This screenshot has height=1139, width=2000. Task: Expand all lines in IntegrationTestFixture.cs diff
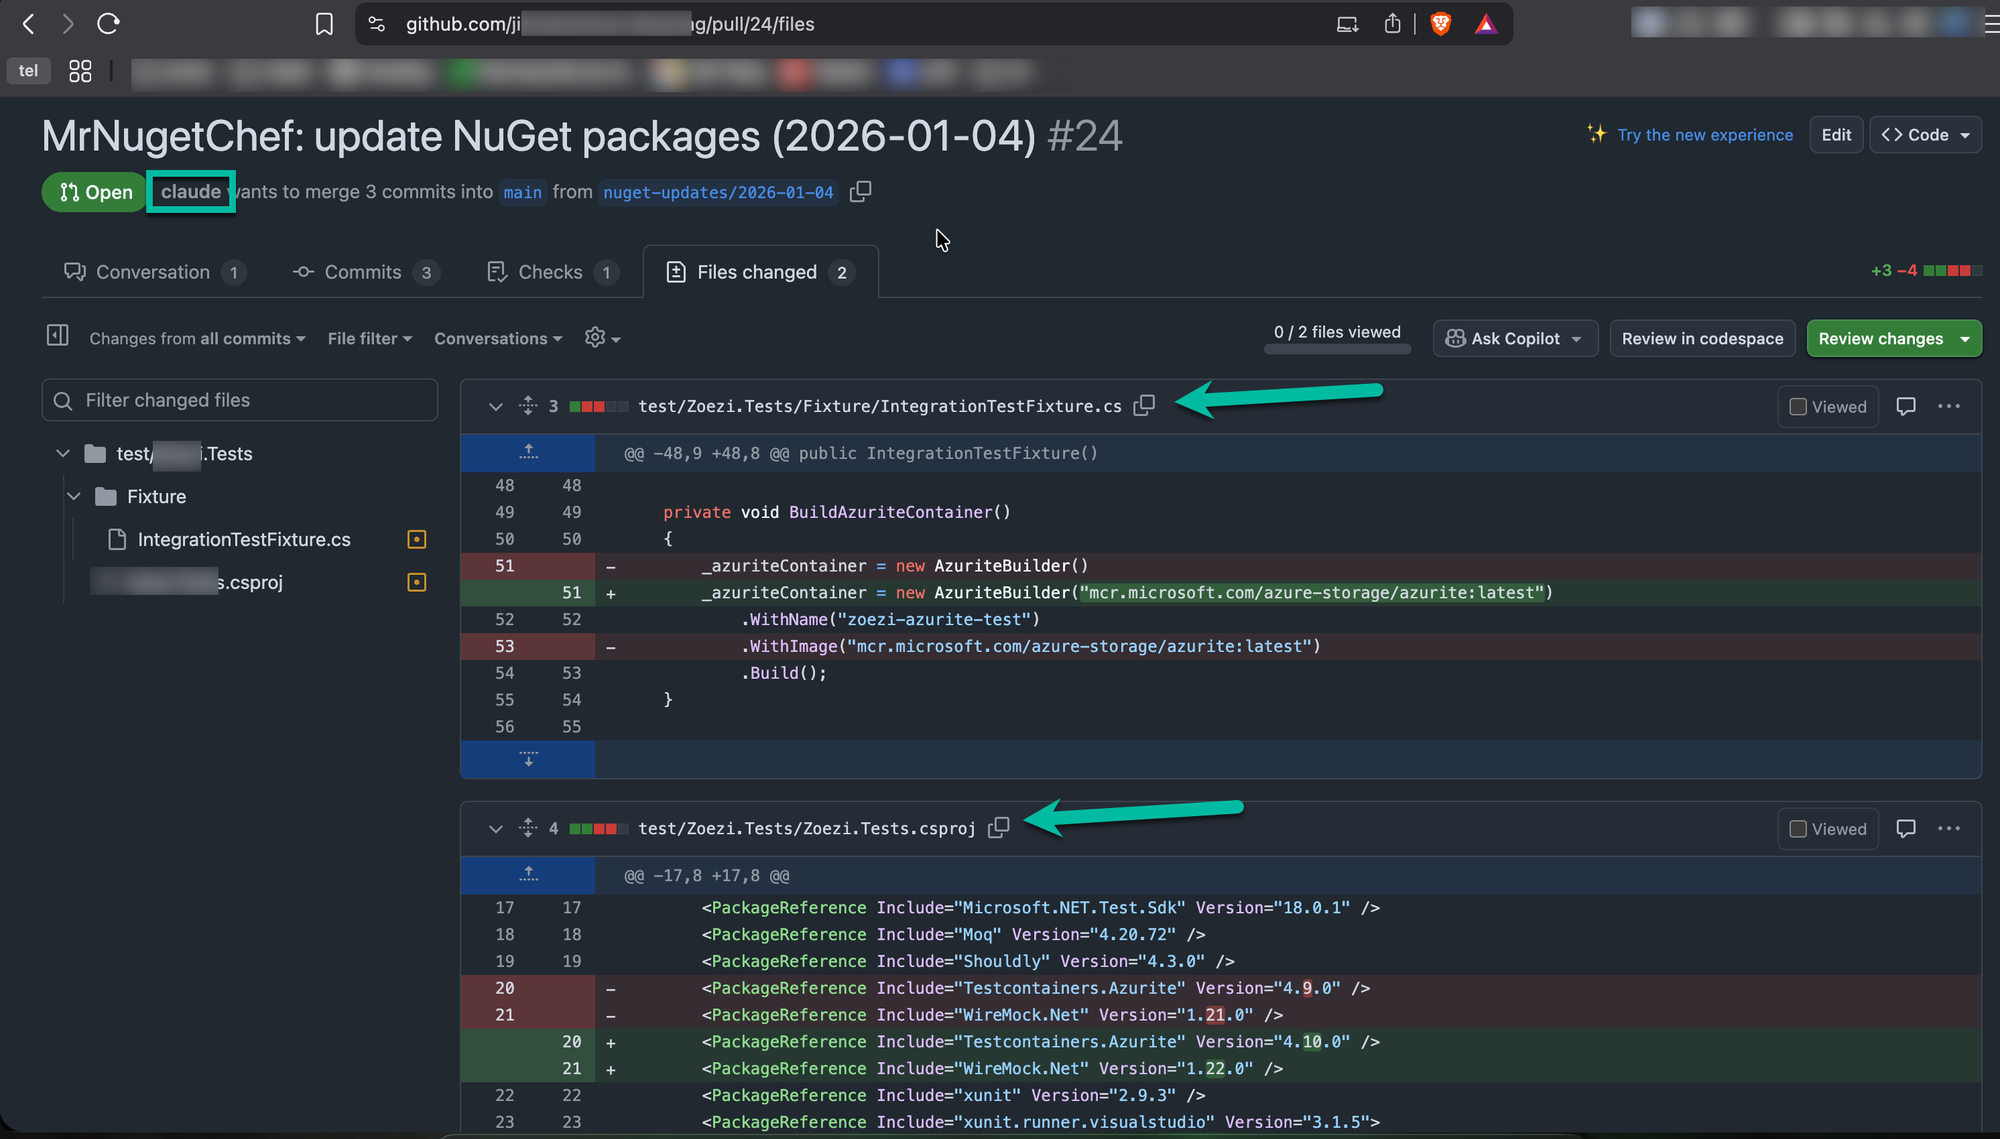(x=528, y=406)
